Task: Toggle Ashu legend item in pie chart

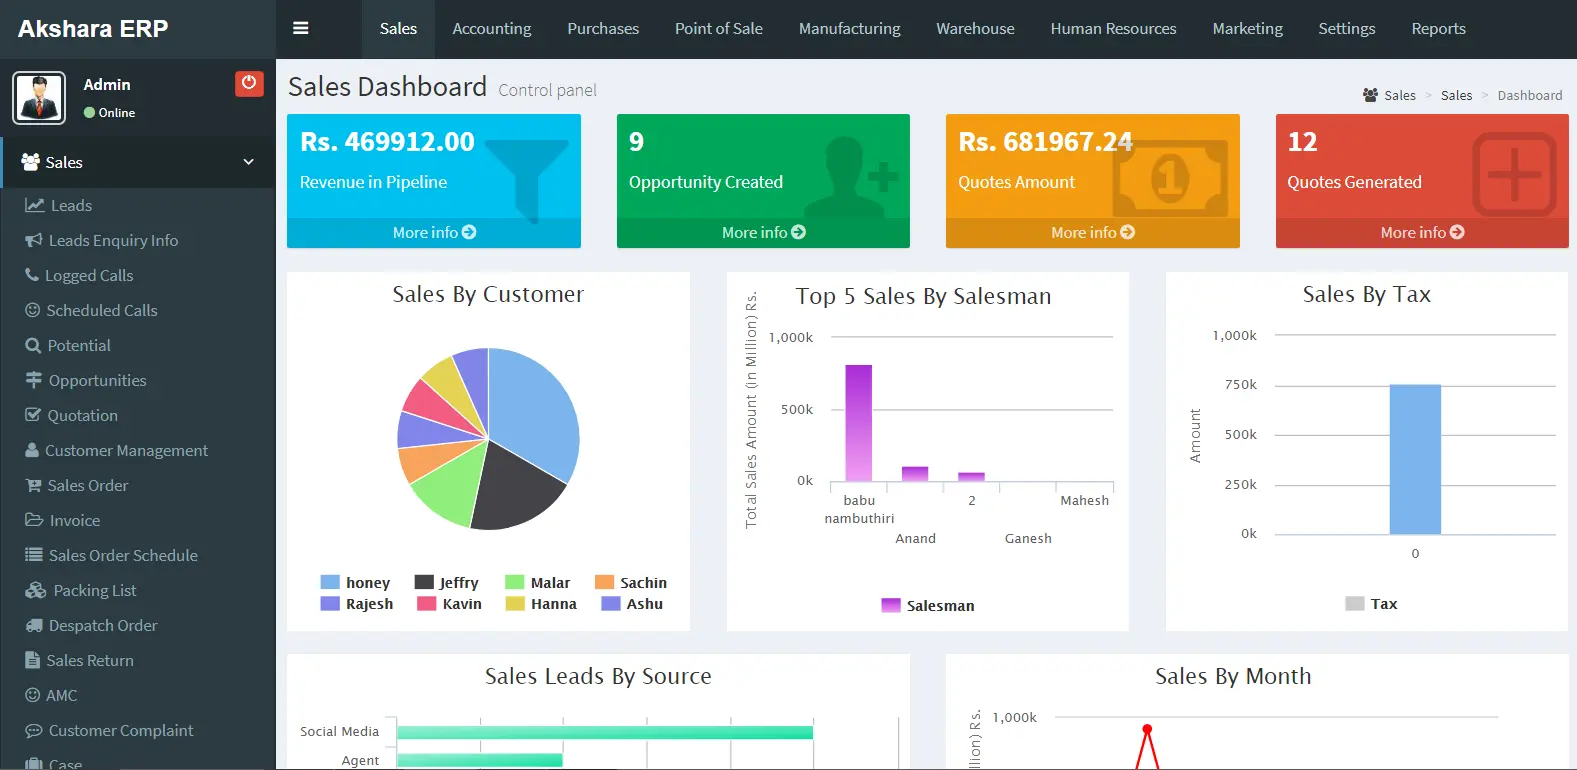Action: tap(632, 603)
